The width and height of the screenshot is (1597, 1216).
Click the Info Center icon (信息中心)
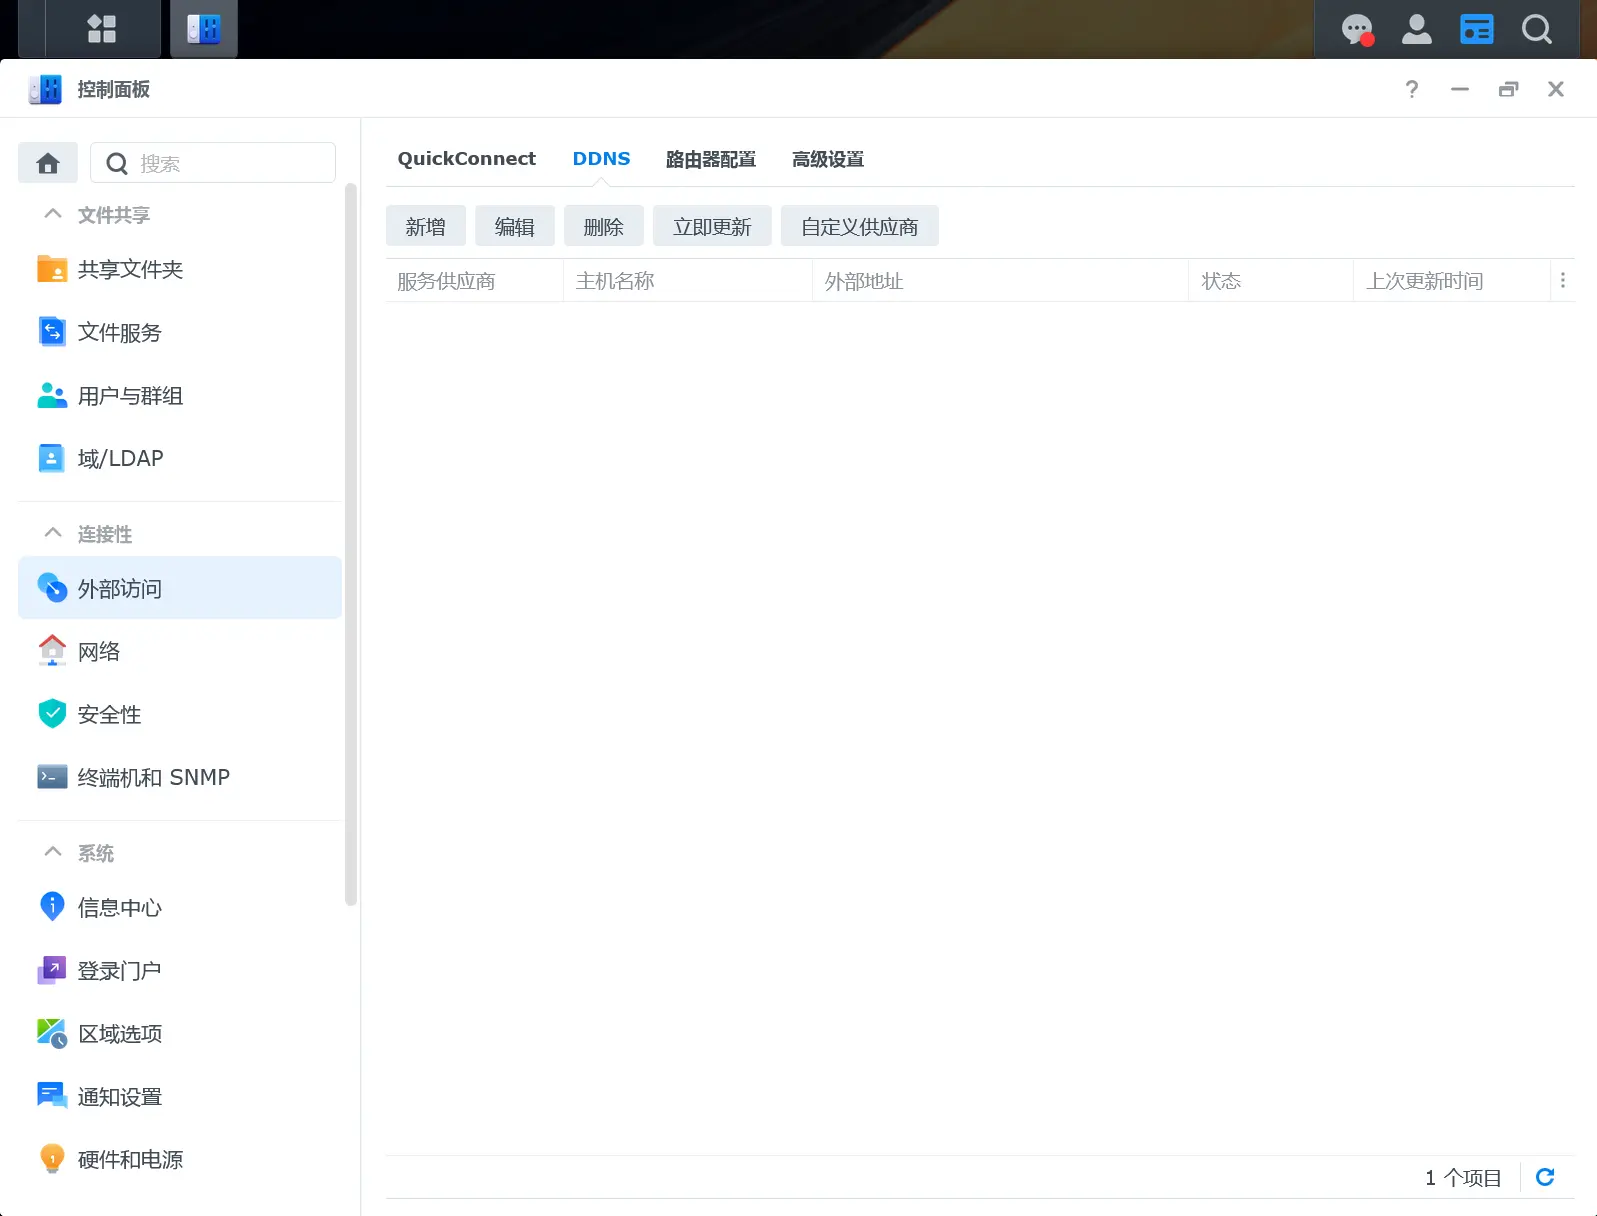click(x=52, y=906)
